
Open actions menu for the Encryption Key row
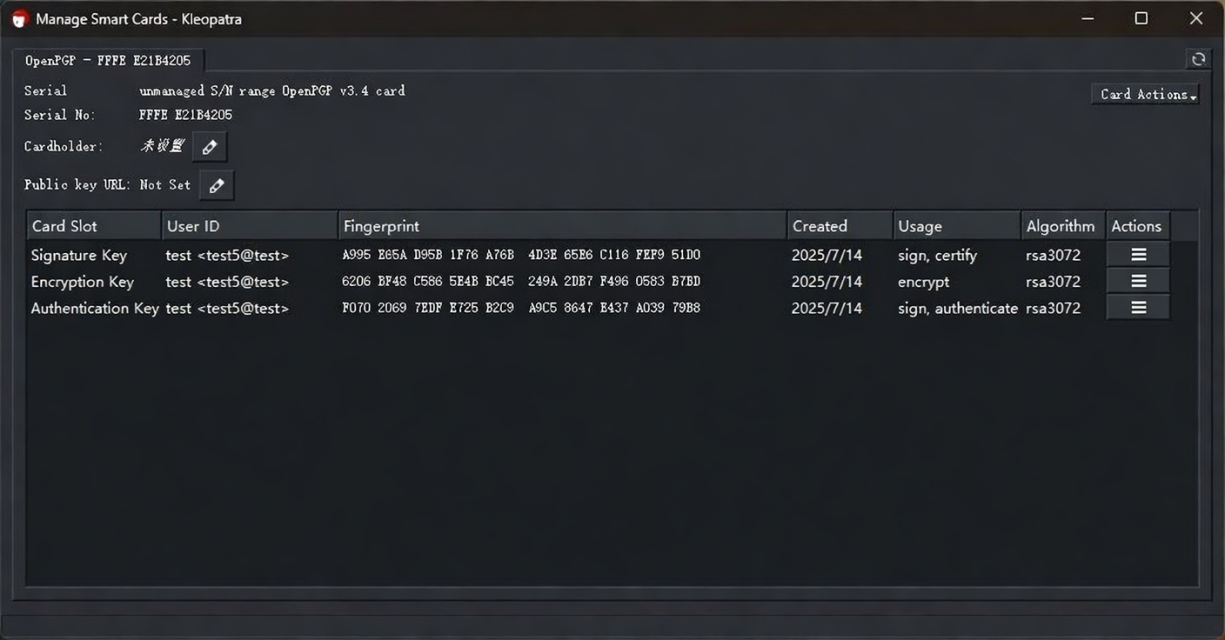(1138, 282)
